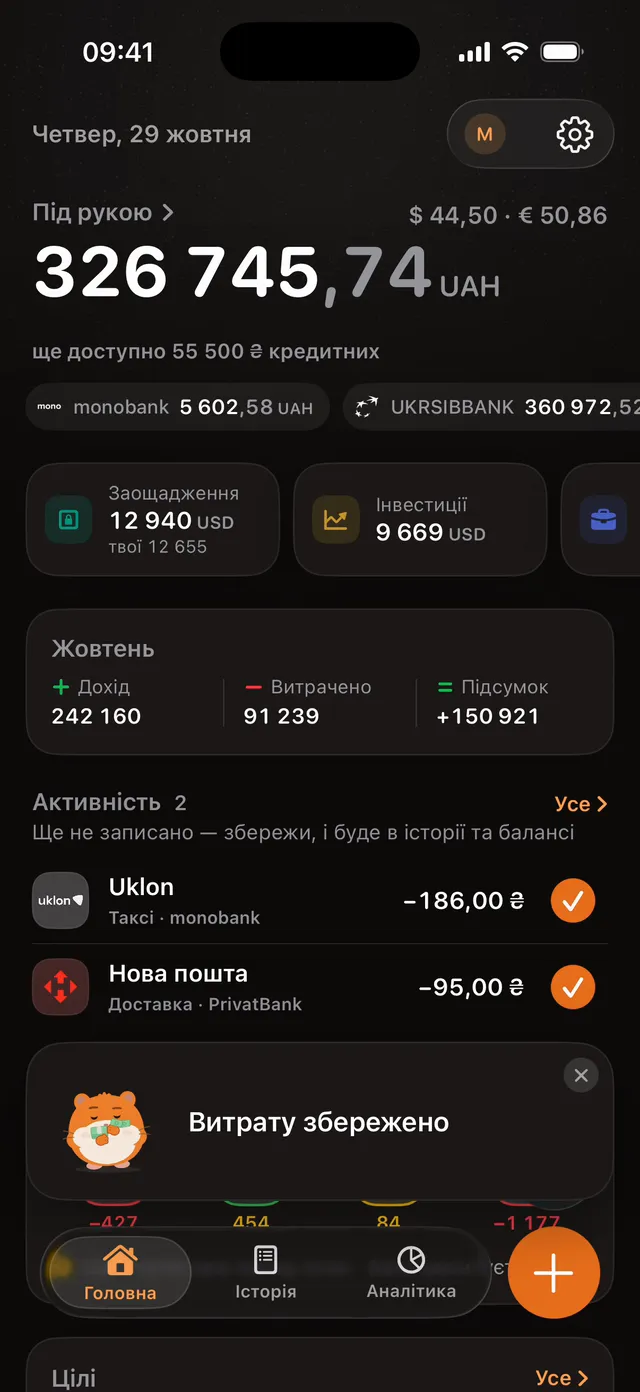Dismiss the Витрату збережено notification
This screenshot has width=640, height=1392.
pyautogui.click(x=581, y=1075)
